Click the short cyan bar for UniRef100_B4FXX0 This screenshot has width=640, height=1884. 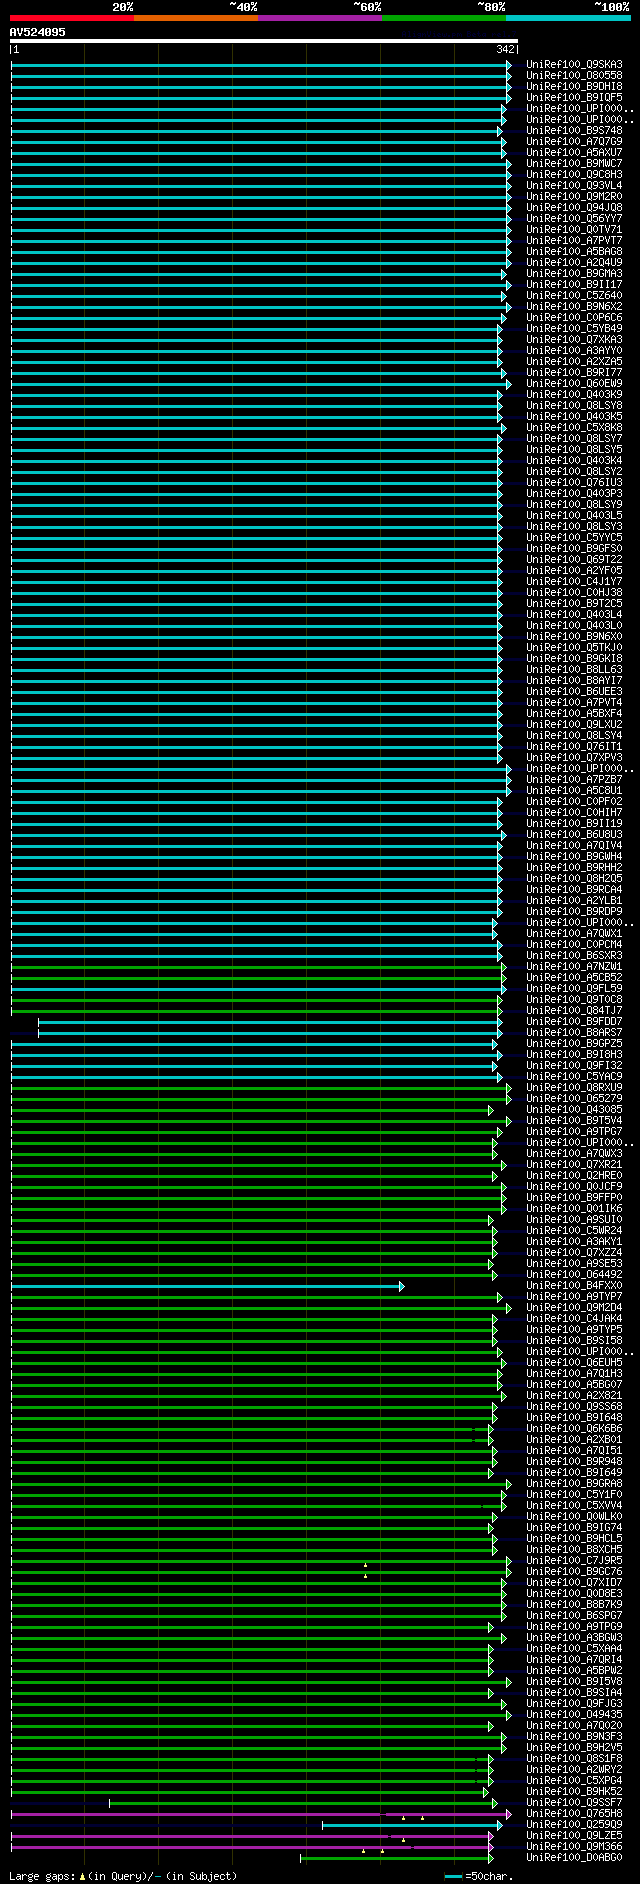click(207, 1286)
